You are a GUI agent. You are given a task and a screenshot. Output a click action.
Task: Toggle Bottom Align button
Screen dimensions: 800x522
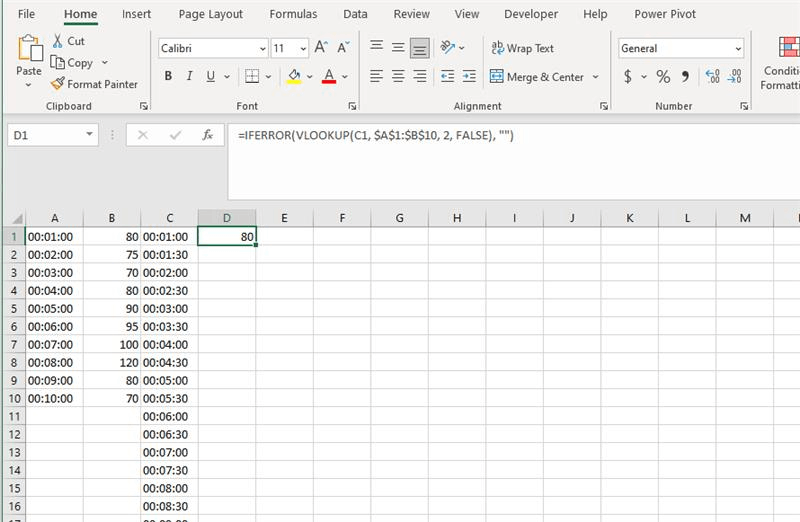pyautogui.click(x=419, y=48)
